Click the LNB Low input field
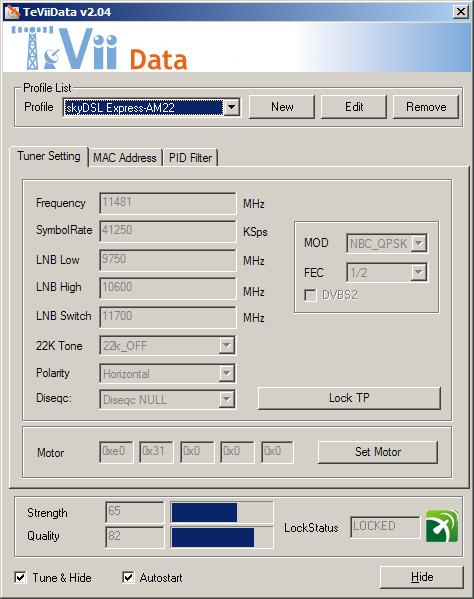Viewport: 474px width, 599px height. 168,260
